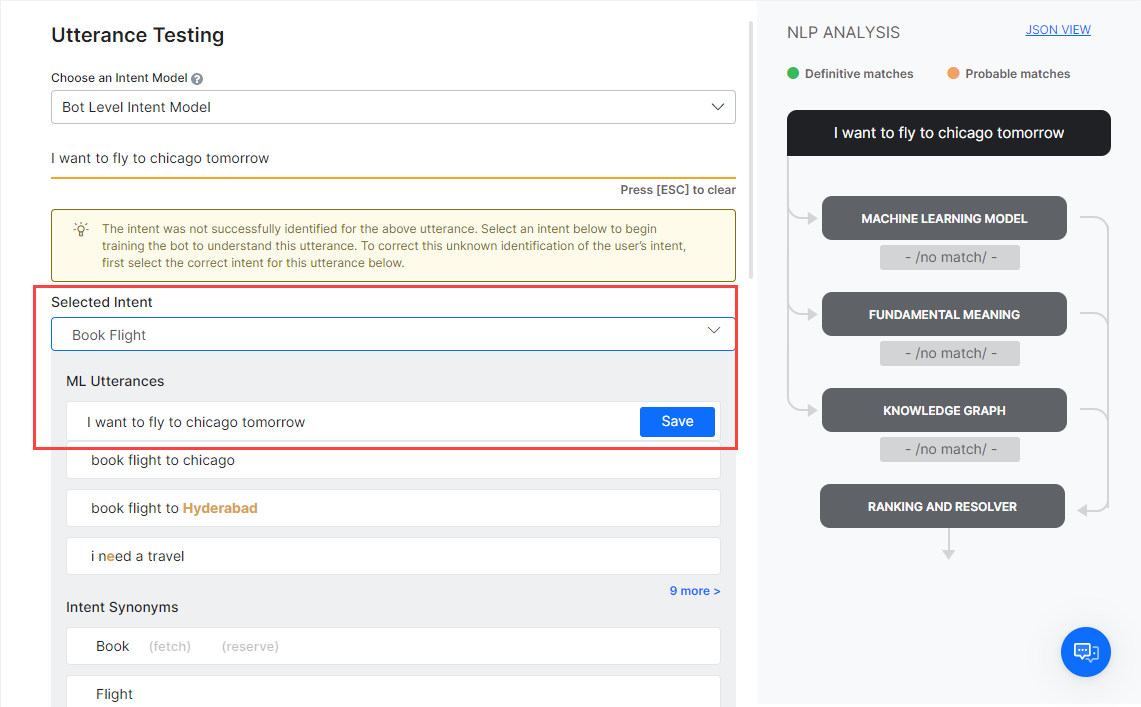Click the Intent Model dropdown chevron arrow

(717, 106)
